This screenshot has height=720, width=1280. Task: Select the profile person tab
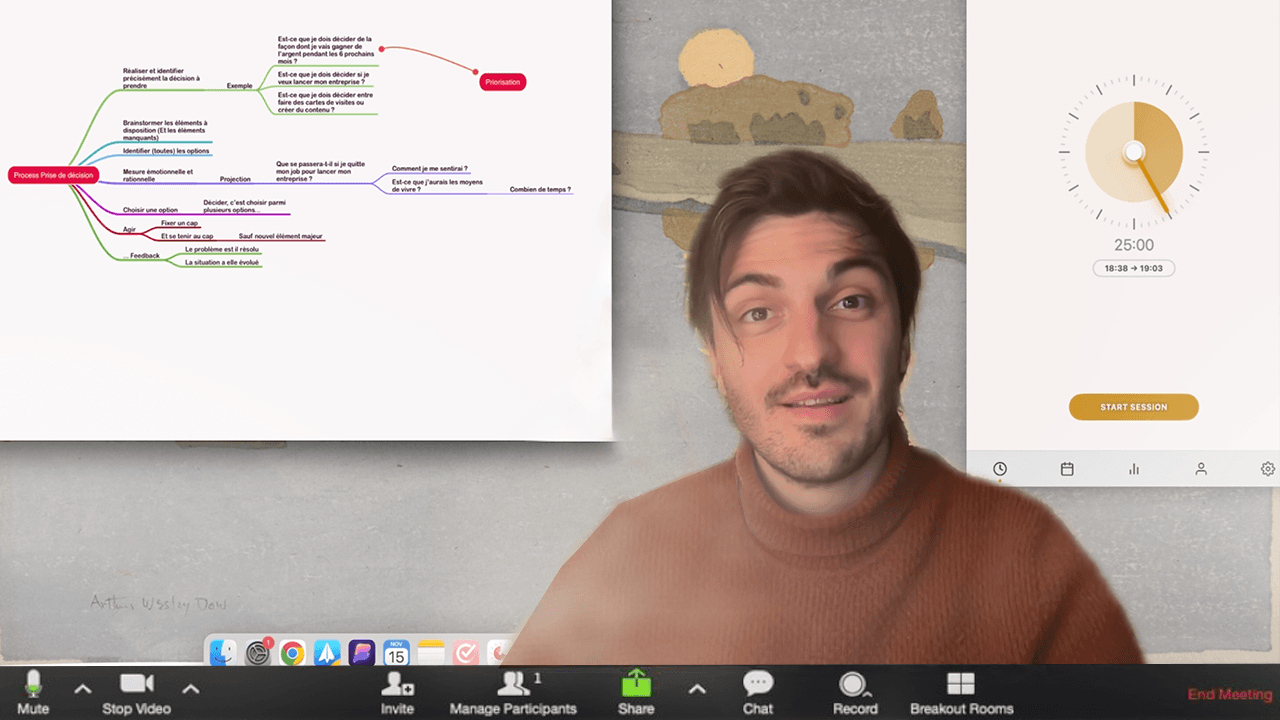1201,469
